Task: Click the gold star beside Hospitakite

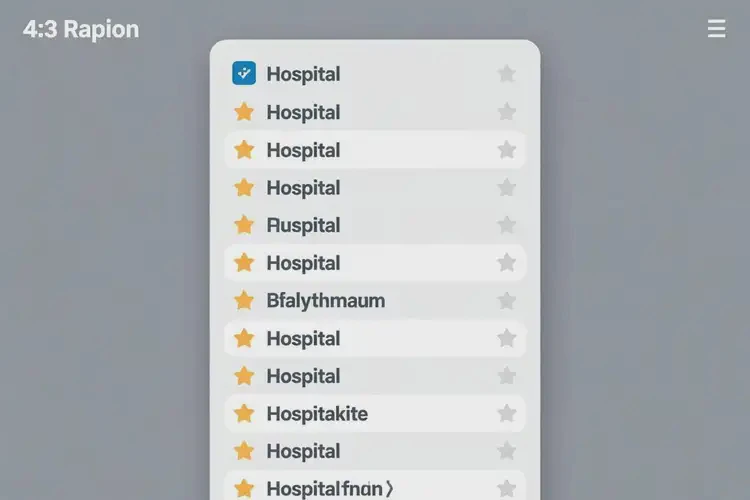Action: point(243,413)
